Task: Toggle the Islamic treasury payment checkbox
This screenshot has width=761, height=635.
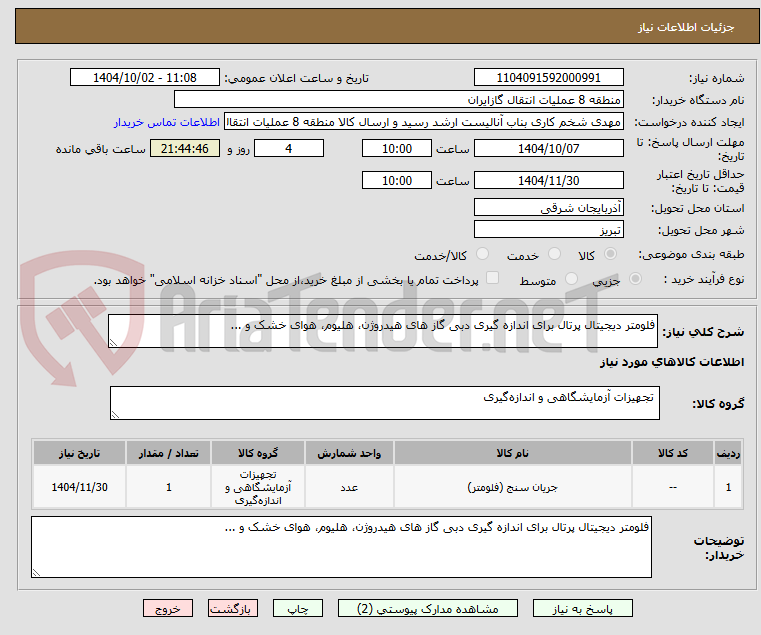Action: [x=492, y=278]
